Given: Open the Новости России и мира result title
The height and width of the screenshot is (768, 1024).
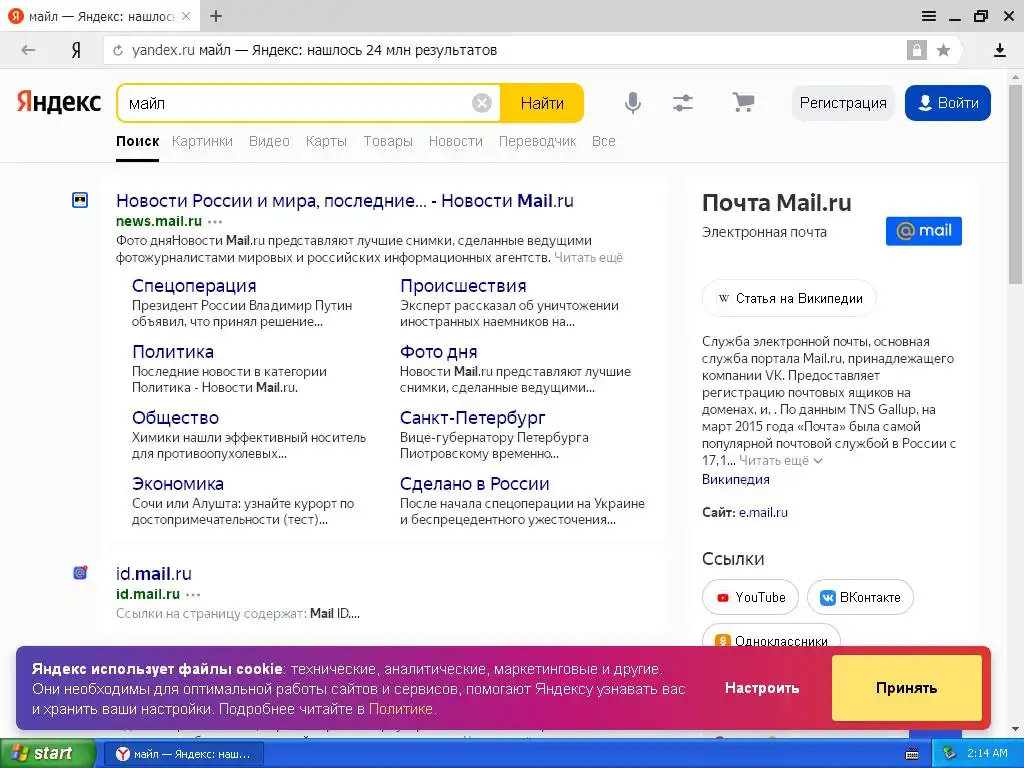Looking at the screenshot, I should click(x=345, y=200).
